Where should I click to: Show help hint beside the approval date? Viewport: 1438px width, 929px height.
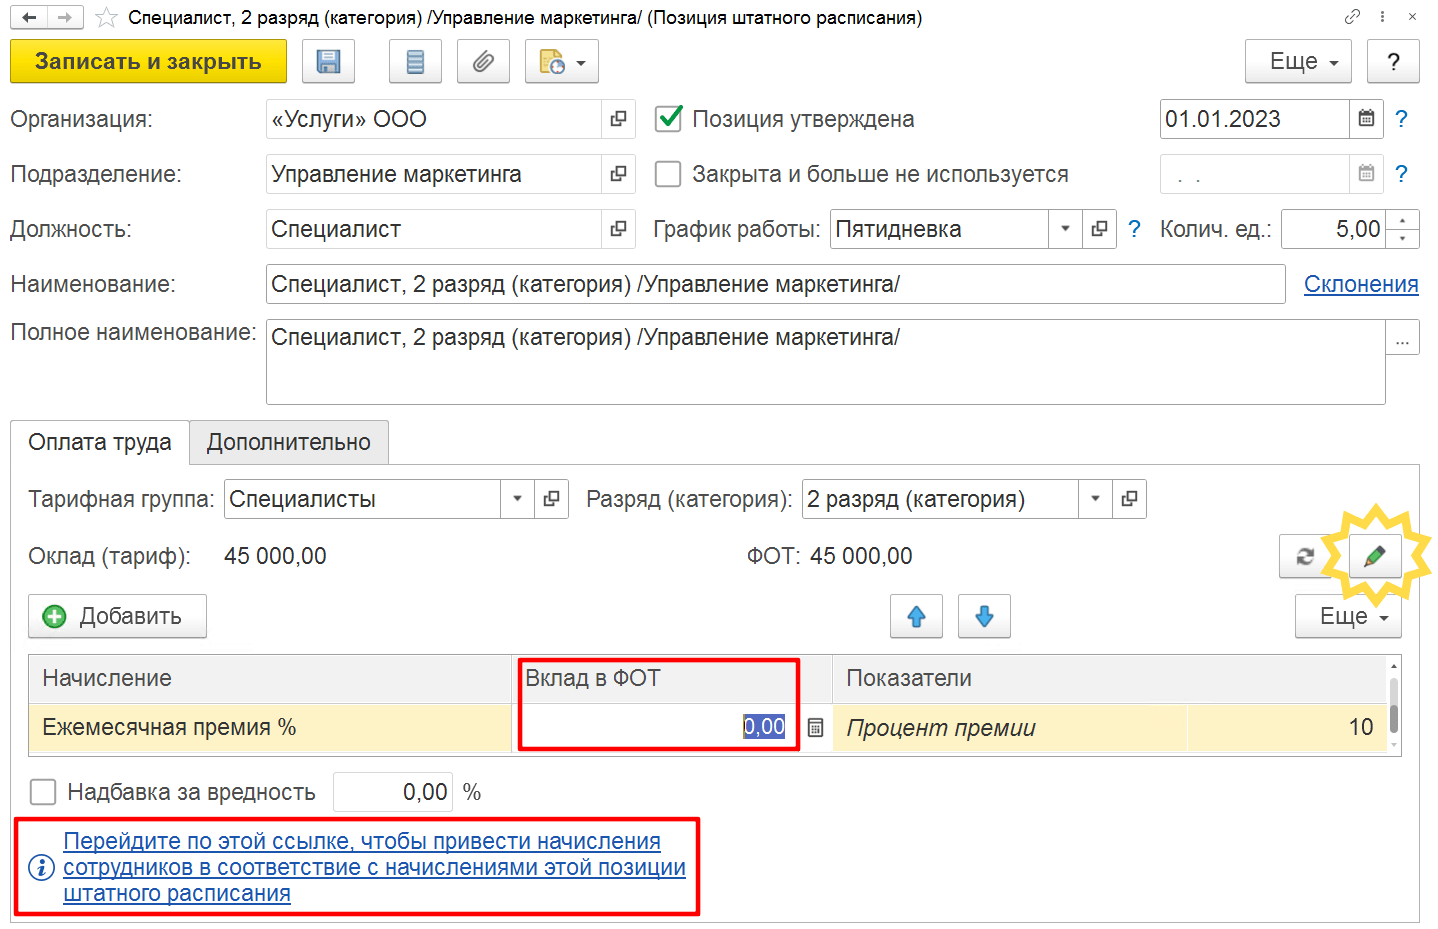pos(1401,119)
